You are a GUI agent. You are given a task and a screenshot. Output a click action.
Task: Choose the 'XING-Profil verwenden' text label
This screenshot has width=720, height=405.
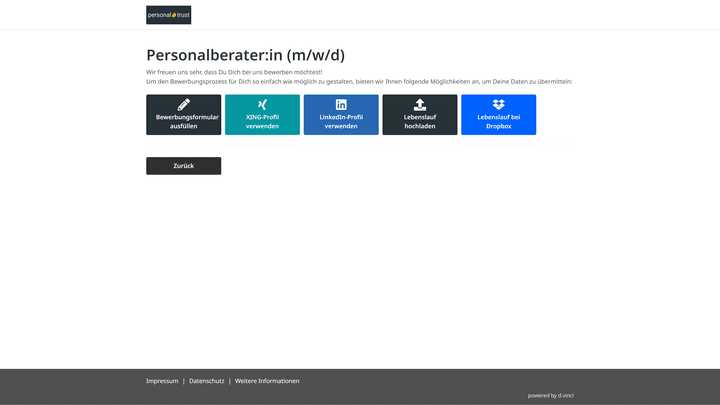(x=262, y=122)
